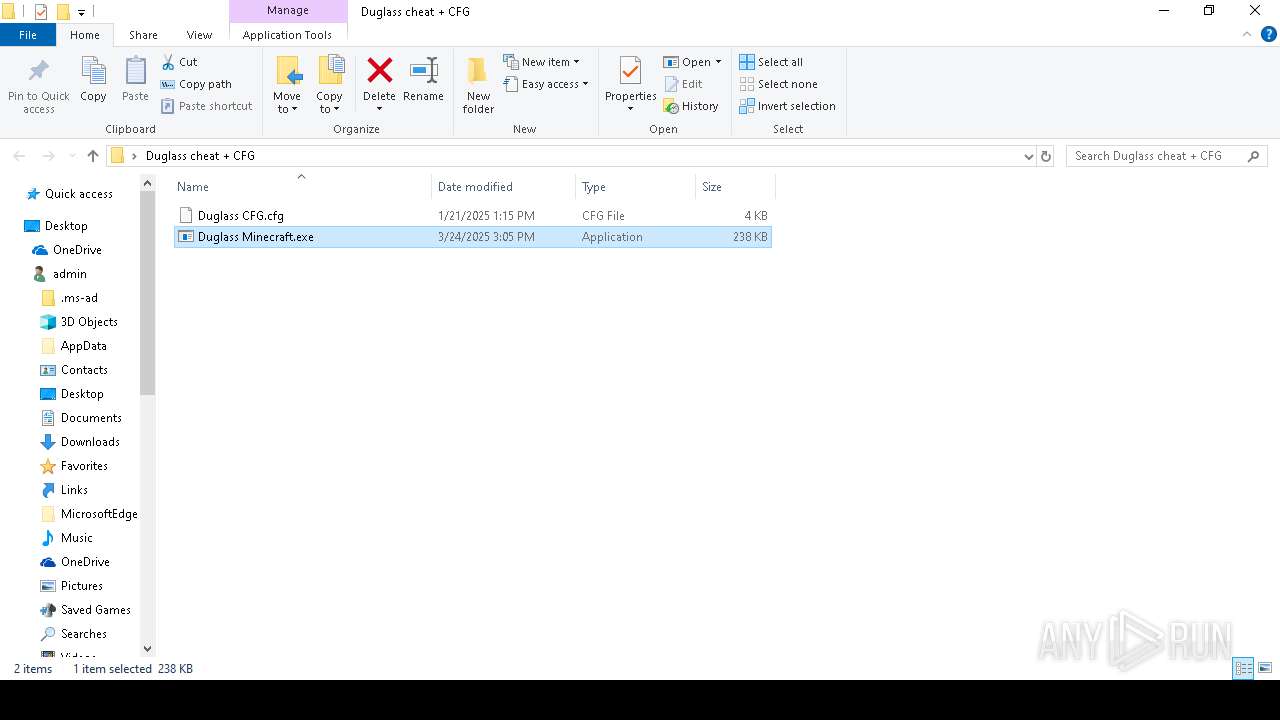This screenshot has width=1280, height=720.
Task: Switch to Large icons view layout
Action: pos(1265,668)
